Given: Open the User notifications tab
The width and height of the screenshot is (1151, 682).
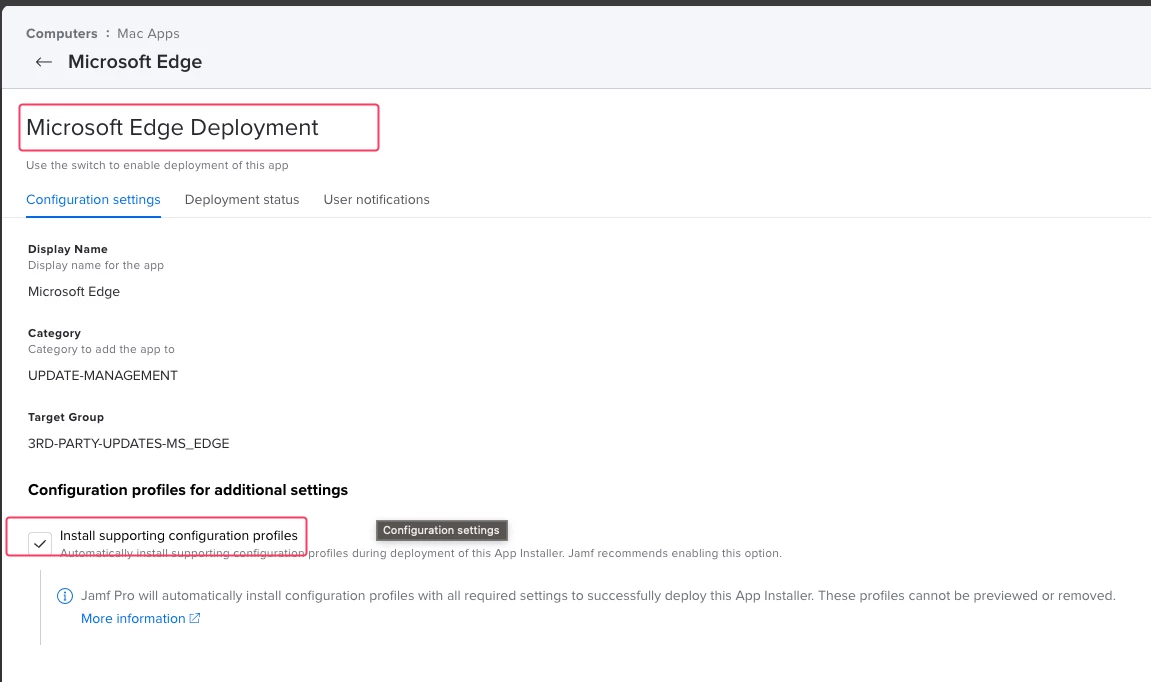Looking at the screenshot, I should point(377,200).
